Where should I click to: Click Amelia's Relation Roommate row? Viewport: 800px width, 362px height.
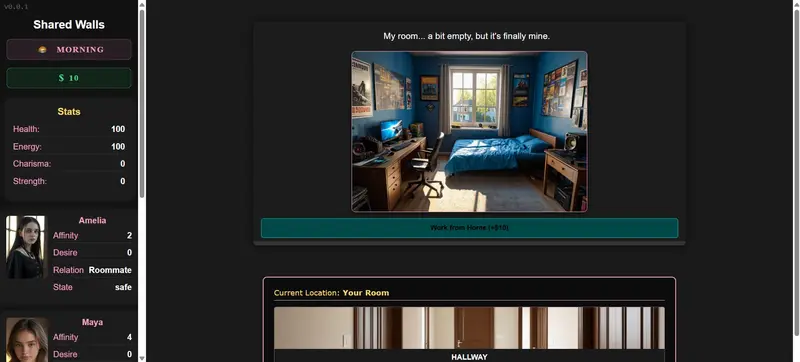coord(92,270)
